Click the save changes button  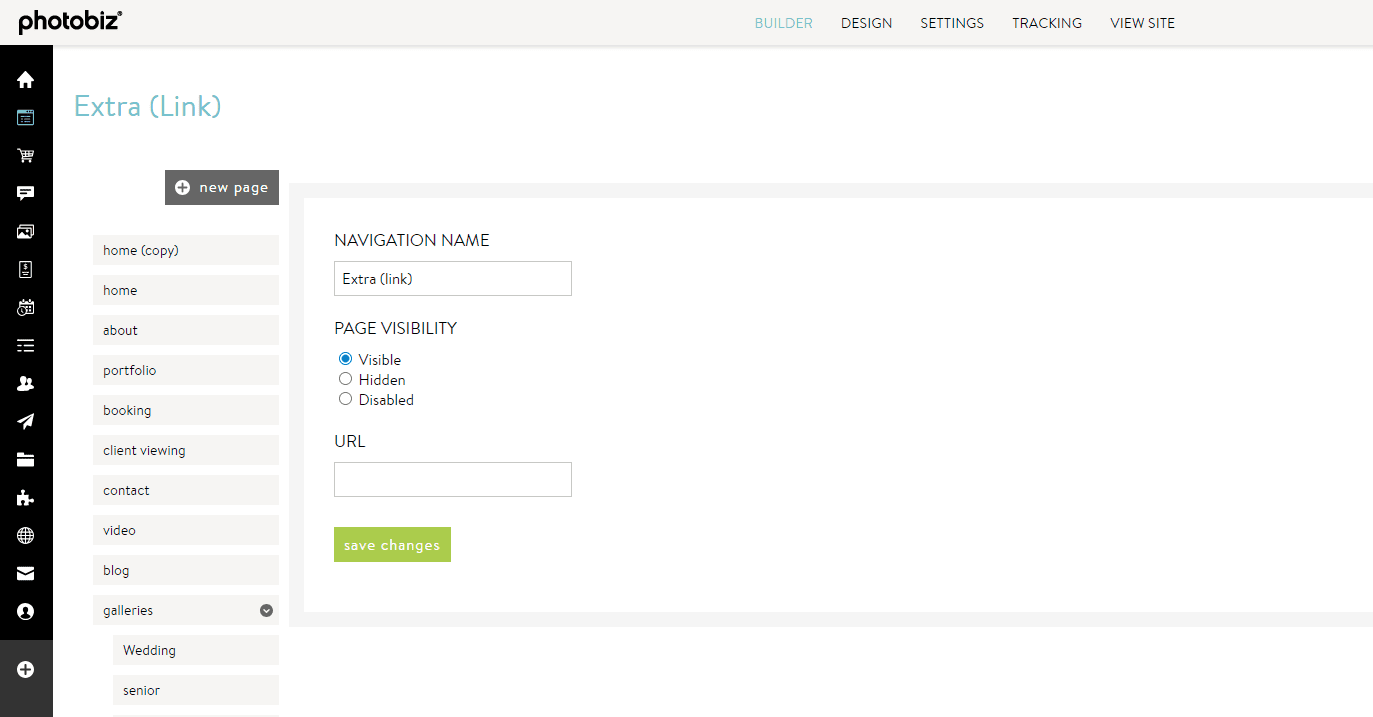point(392,544)
